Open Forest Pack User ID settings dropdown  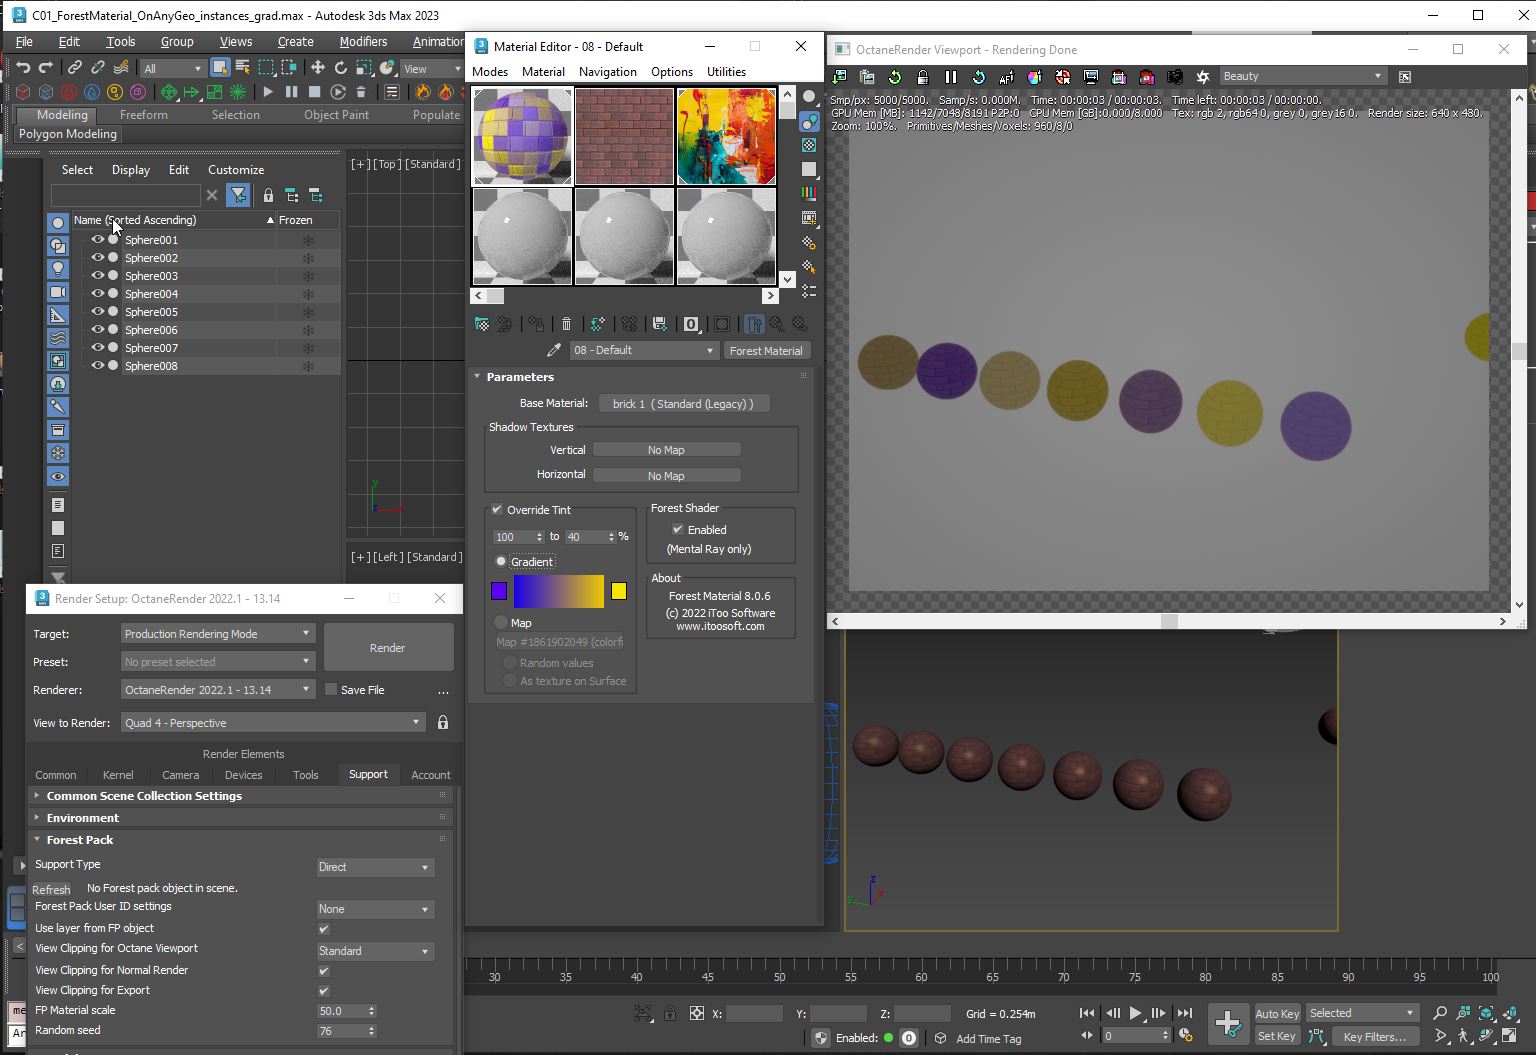(374, 909)
